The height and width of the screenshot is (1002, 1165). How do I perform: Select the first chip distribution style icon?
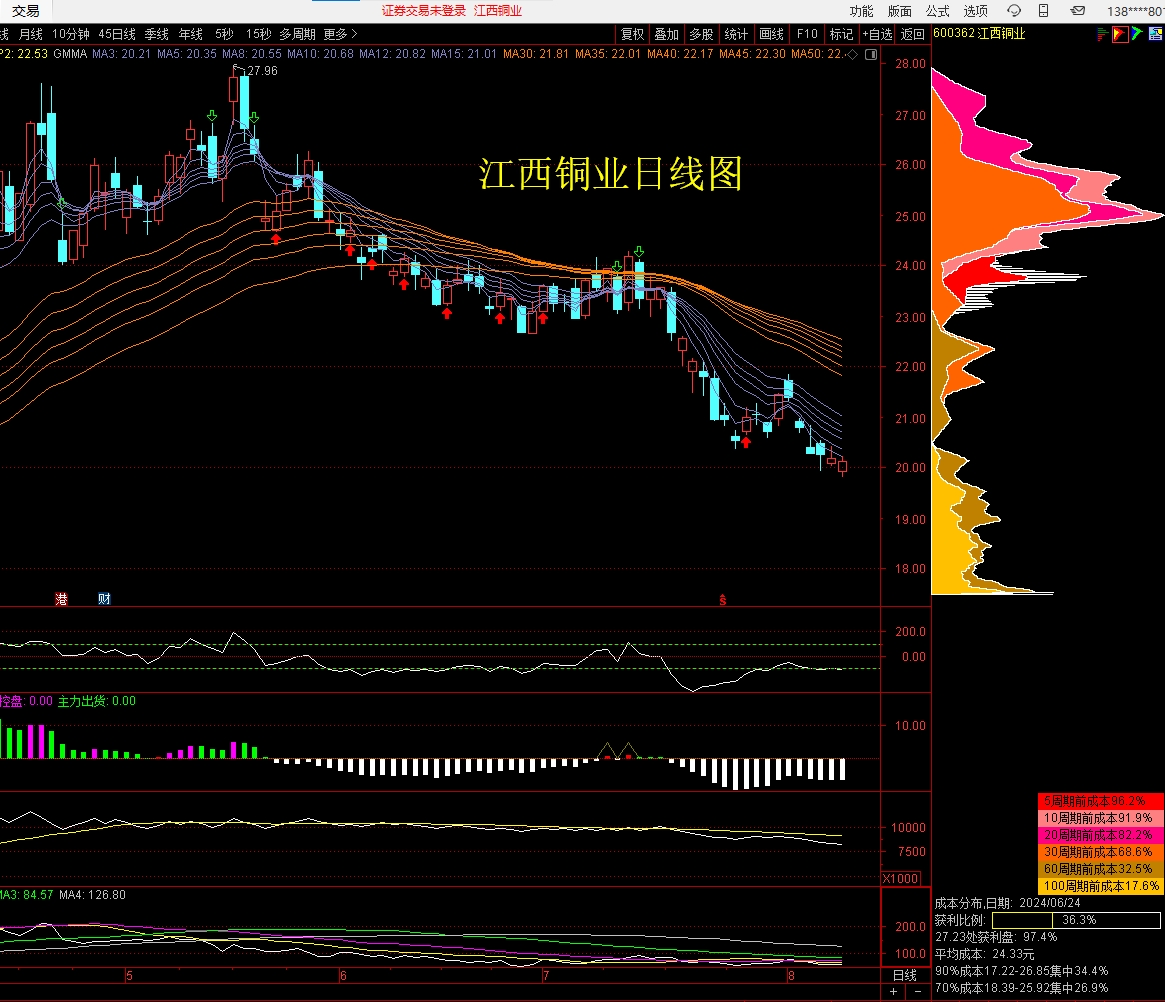coord(1102,33)
